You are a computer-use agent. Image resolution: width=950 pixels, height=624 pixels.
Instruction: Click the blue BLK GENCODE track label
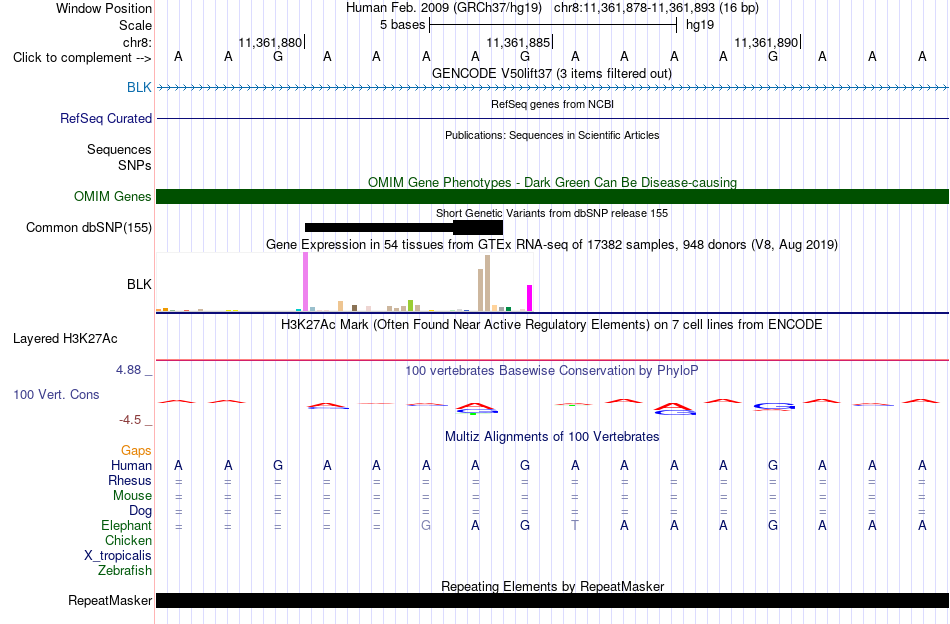pos(139,87)
